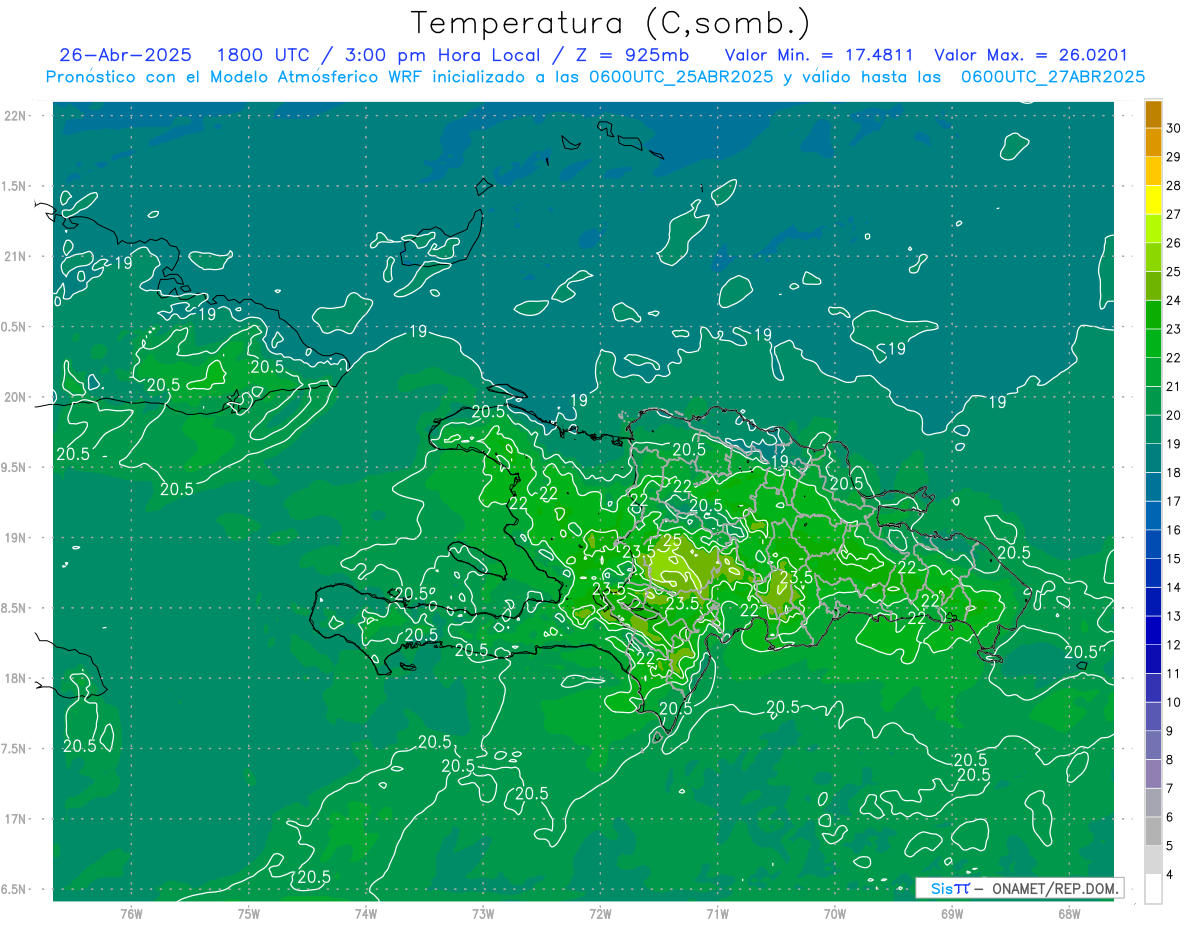Click the "25" contour label on the map
Screen dimensions: 1200x927
click(673, 541)
